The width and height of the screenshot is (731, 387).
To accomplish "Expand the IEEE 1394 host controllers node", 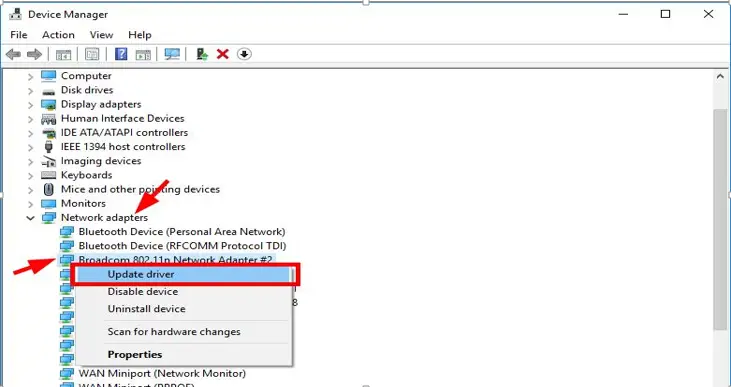I will pyautogui.click(x=30, y=147).
